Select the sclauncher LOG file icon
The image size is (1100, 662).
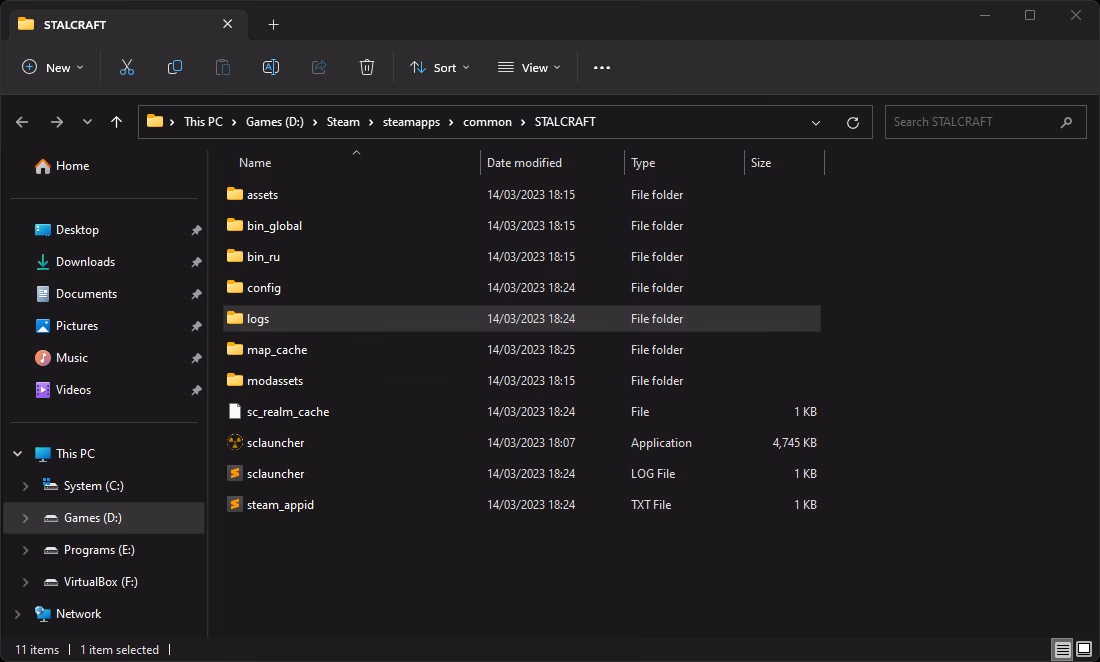pos(234,473)
